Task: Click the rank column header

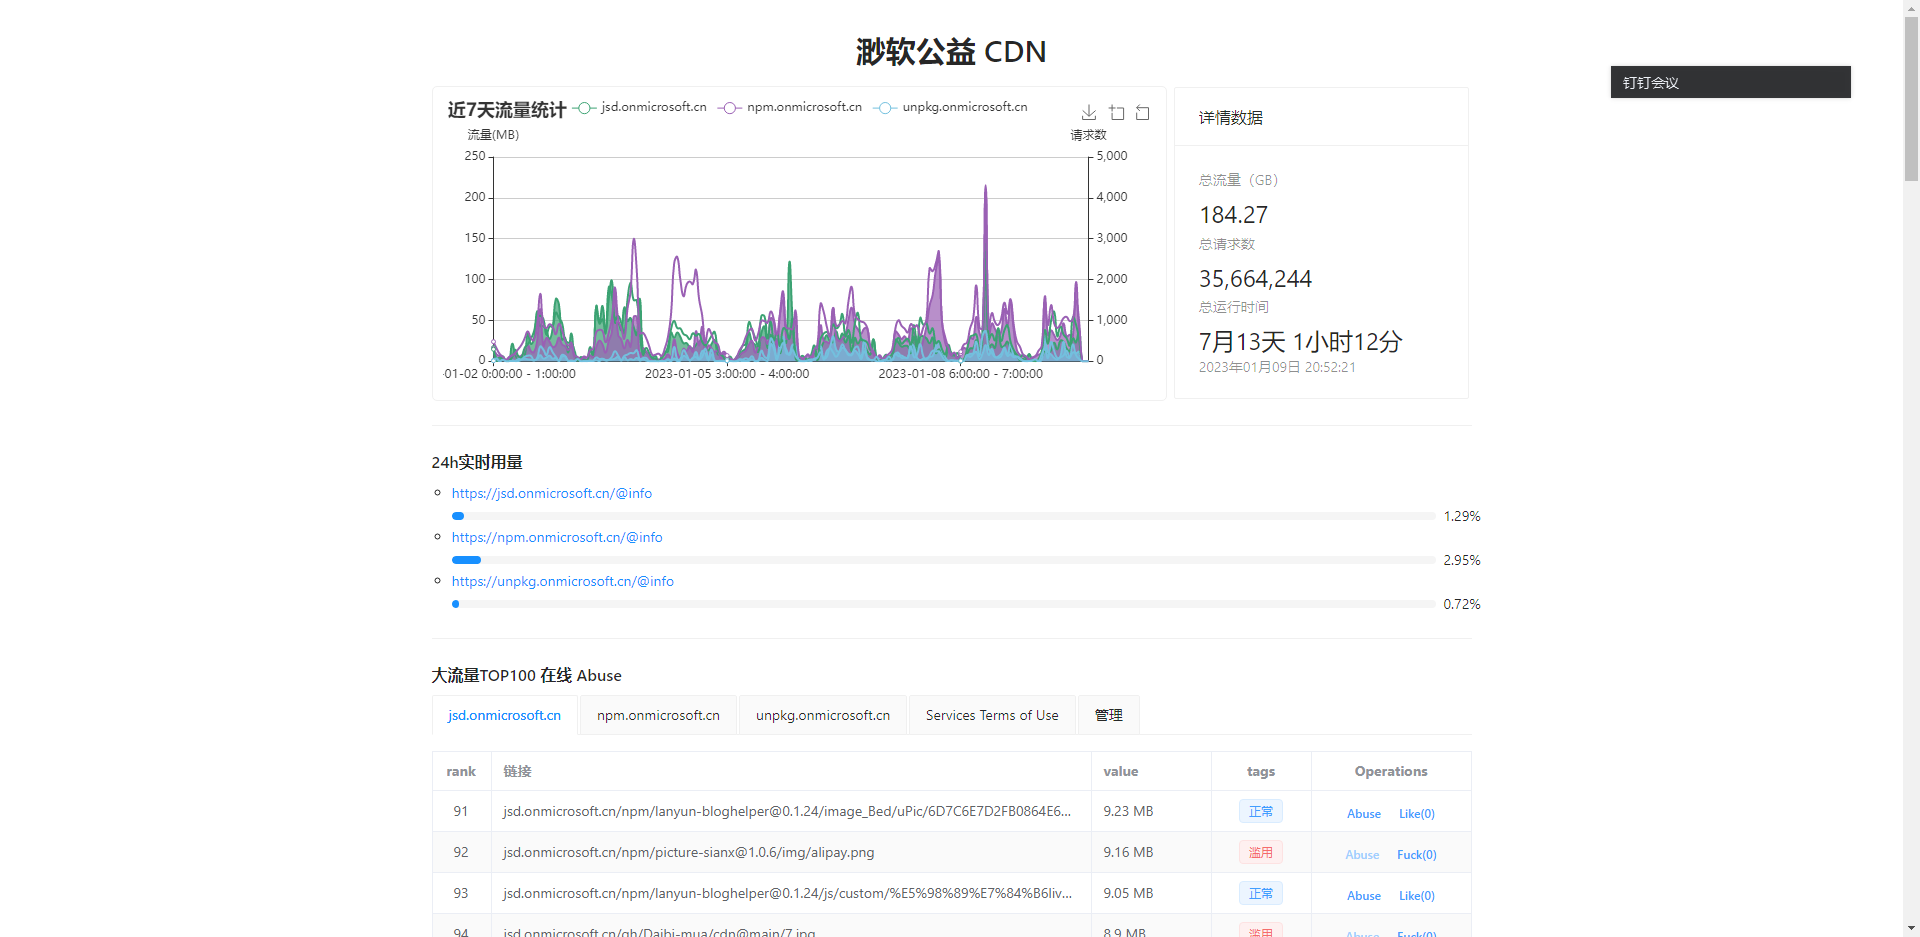Action: (x=461, y=771)
